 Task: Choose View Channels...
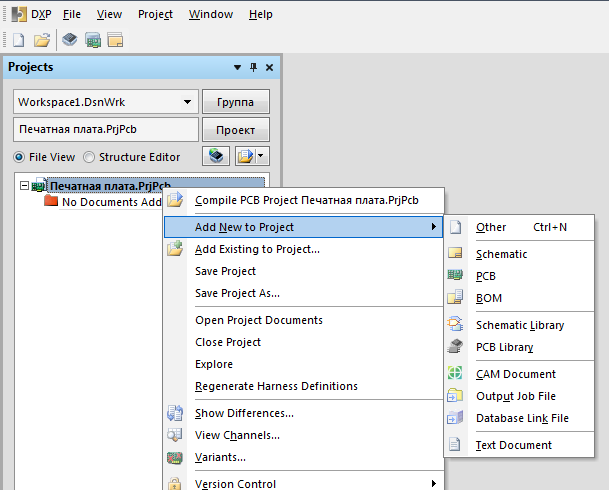304,435
